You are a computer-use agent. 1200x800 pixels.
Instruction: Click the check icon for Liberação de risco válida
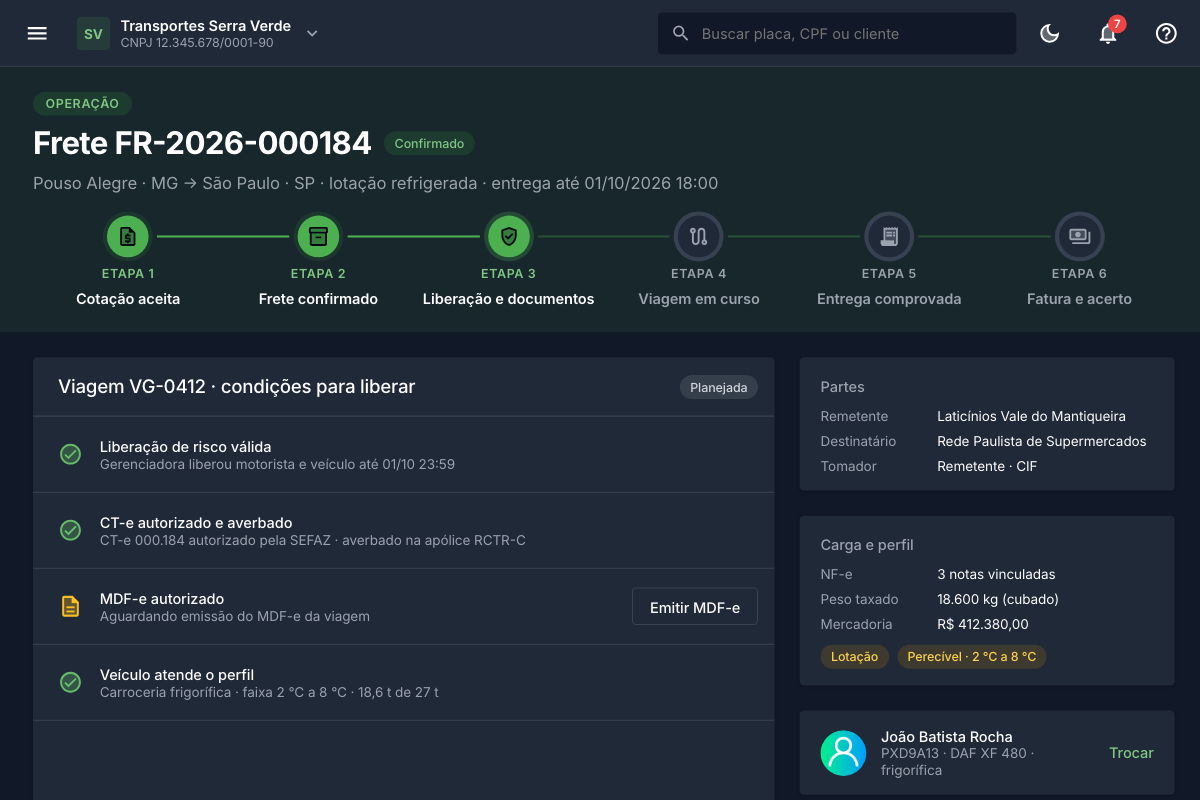(x=70, y=455)
